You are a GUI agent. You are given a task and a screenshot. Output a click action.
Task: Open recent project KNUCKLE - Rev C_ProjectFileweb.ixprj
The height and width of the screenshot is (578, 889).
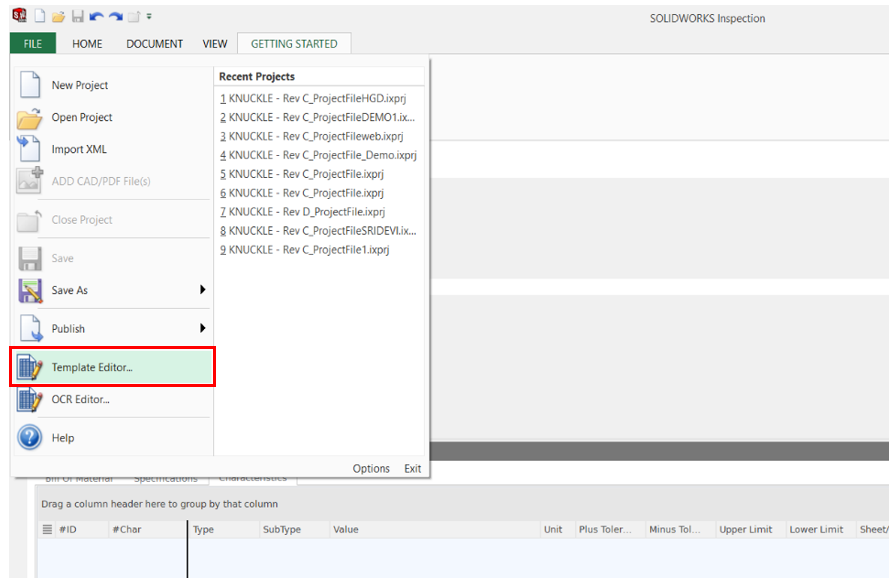[x=312, y=136]
